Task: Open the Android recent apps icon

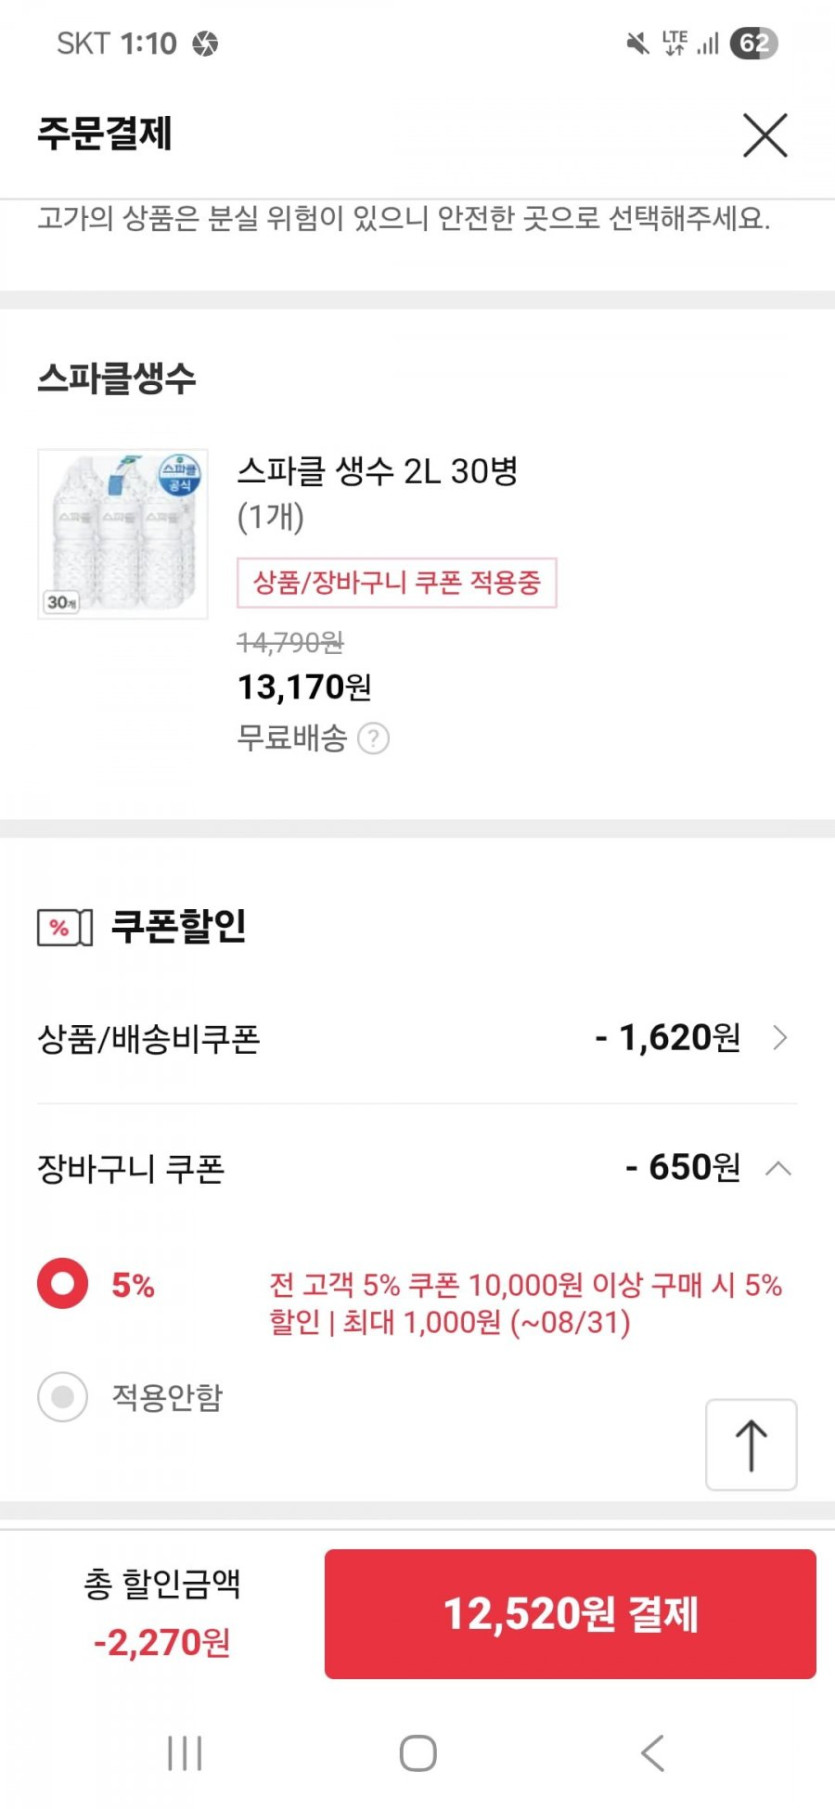Action: pos(185,1752)
